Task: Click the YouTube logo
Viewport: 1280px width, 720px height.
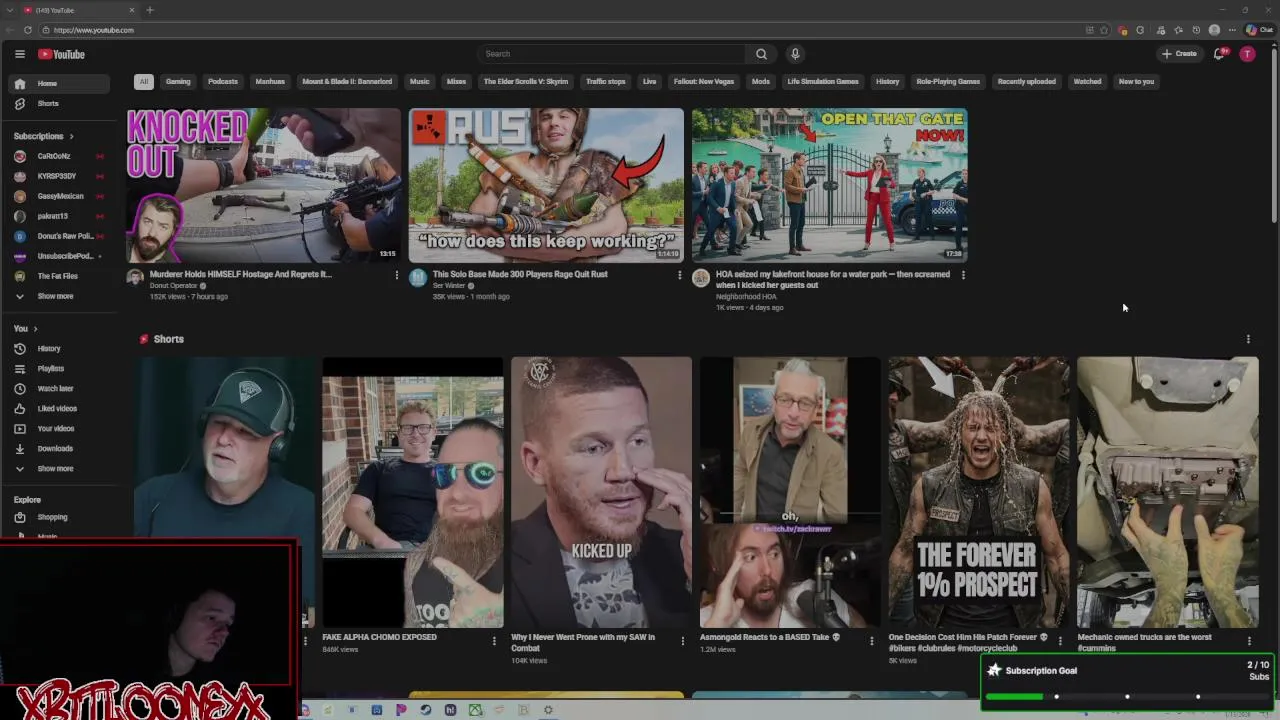Action: click(x=62, y=54)
